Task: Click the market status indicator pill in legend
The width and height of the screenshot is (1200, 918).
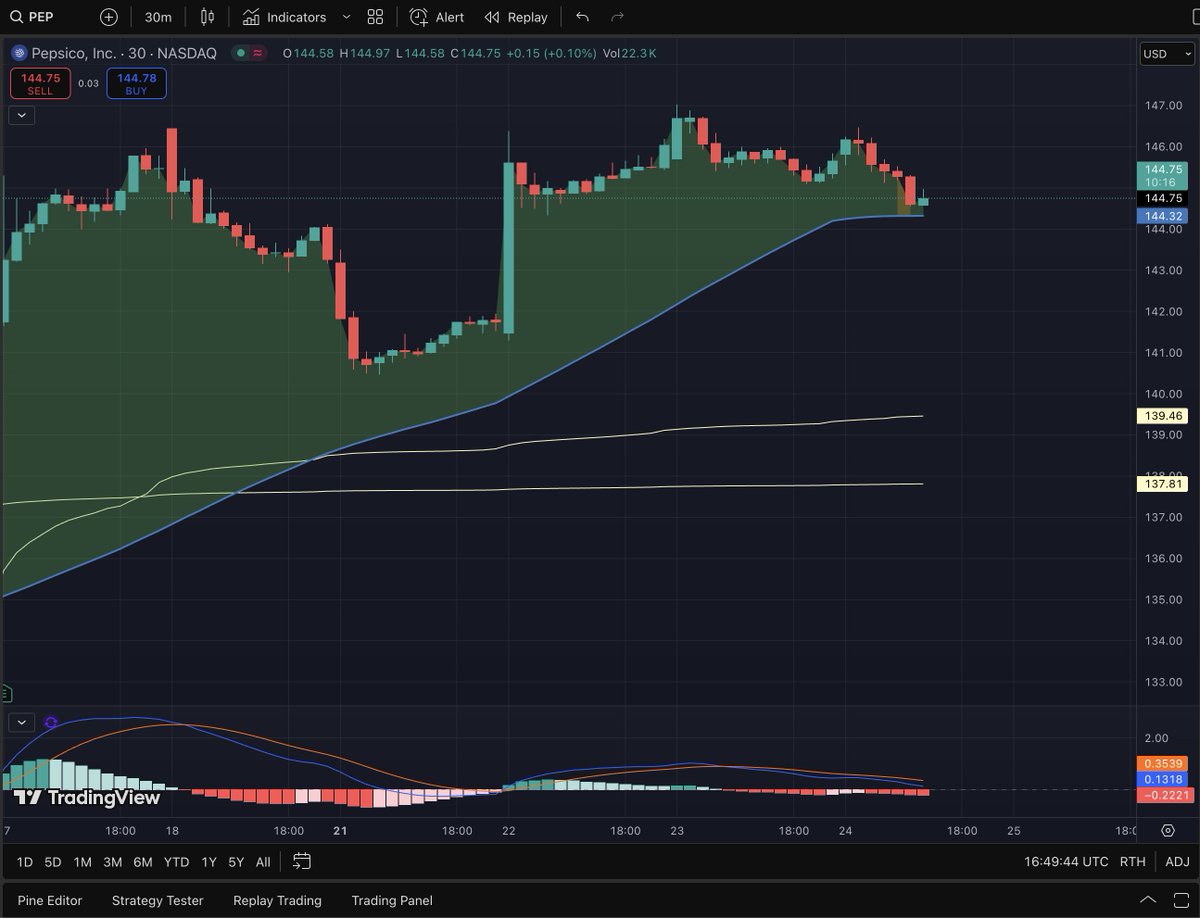Action: point(249,53)
